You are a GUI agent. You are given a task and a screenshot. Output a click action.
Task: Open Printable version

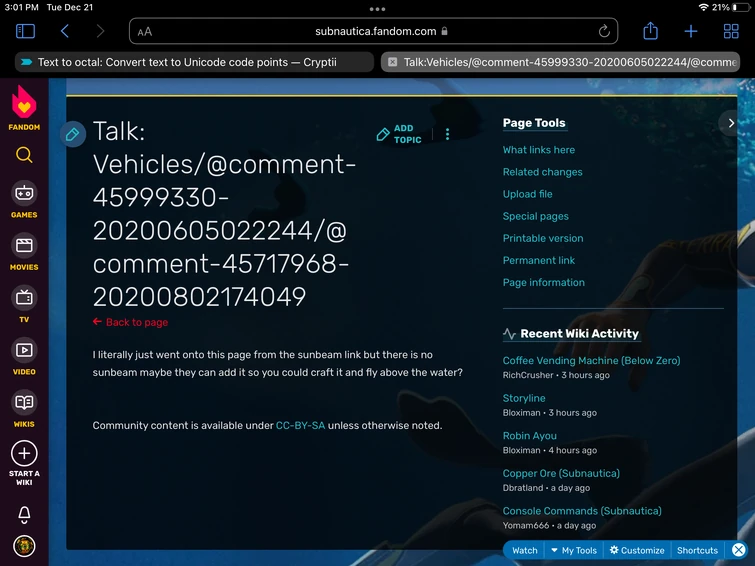click(x=543, y=238)
